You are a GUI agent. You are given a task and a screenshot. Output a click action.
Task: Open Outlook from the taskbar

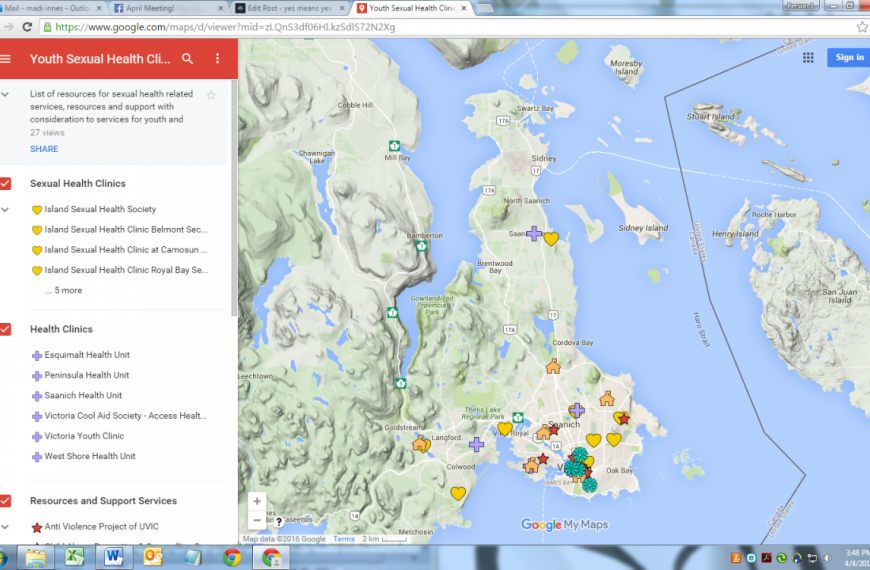153,557
